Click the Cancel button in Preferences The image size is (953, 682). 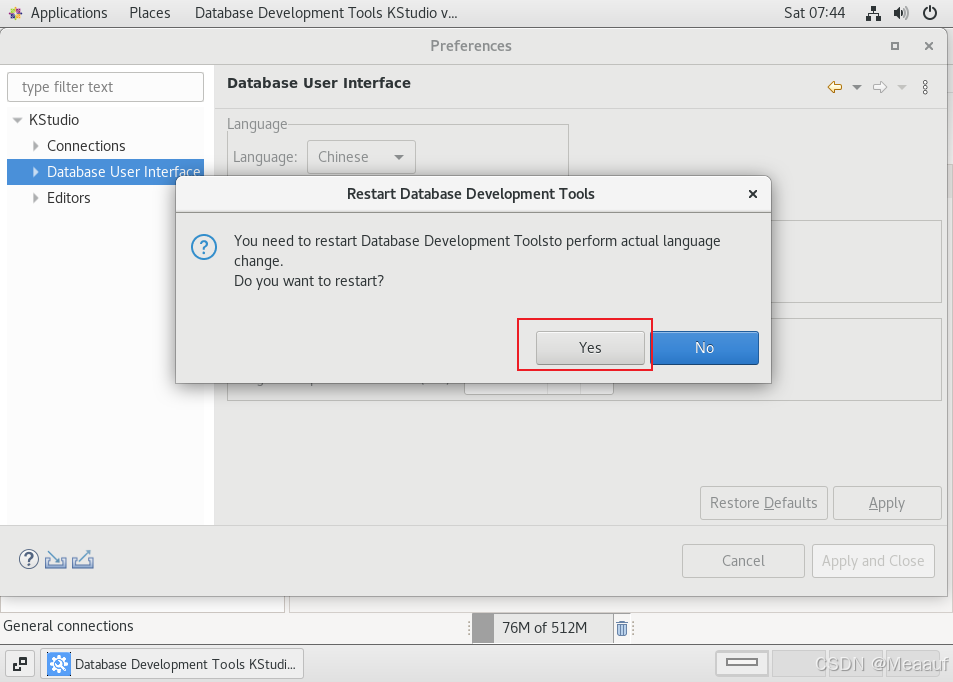click(743, 560)
